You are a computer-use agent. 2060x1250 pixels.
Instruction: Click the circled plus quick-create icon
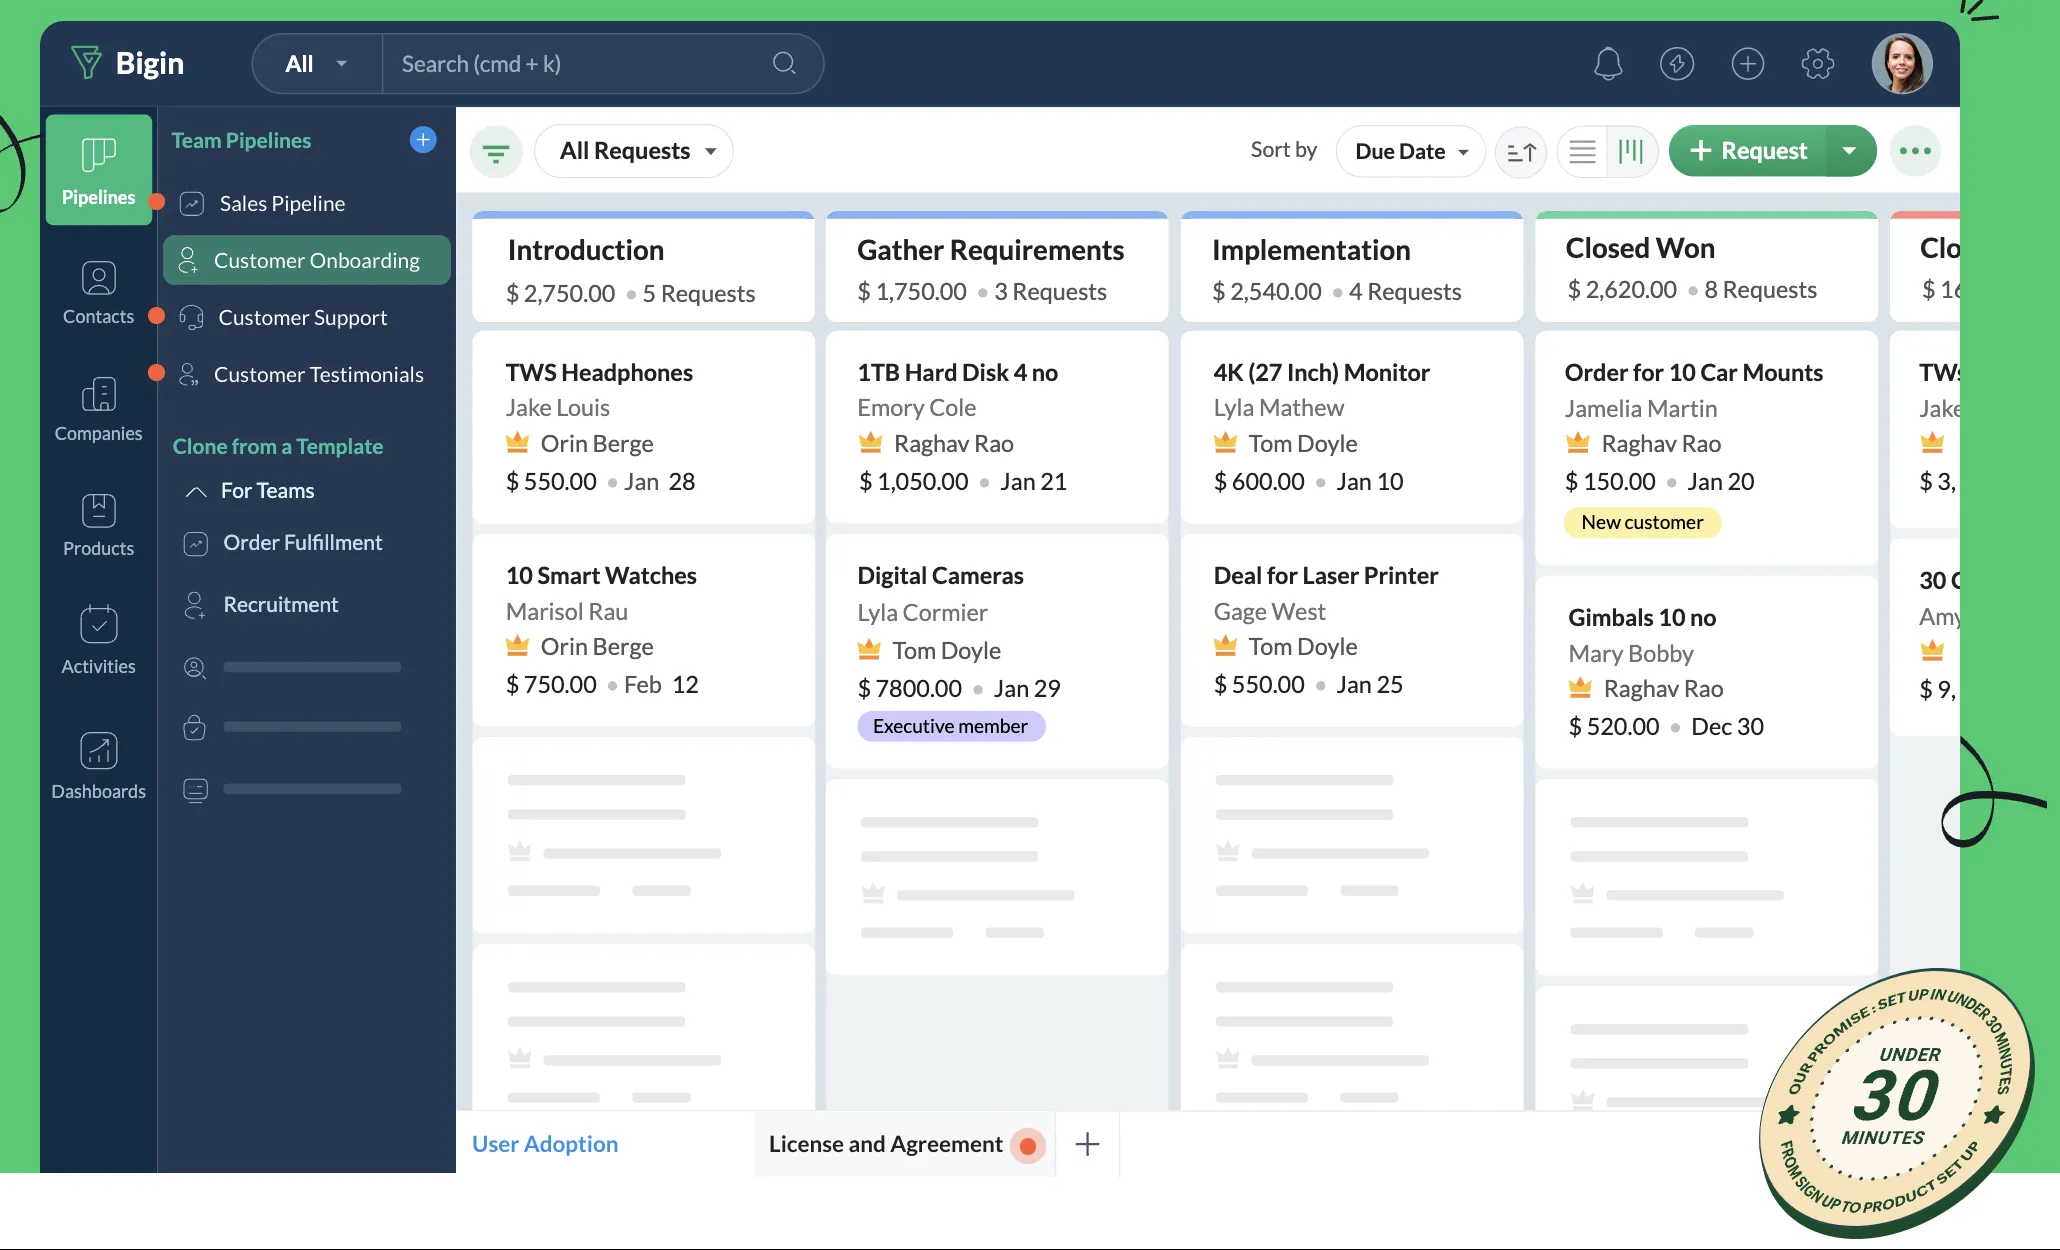1747,64
